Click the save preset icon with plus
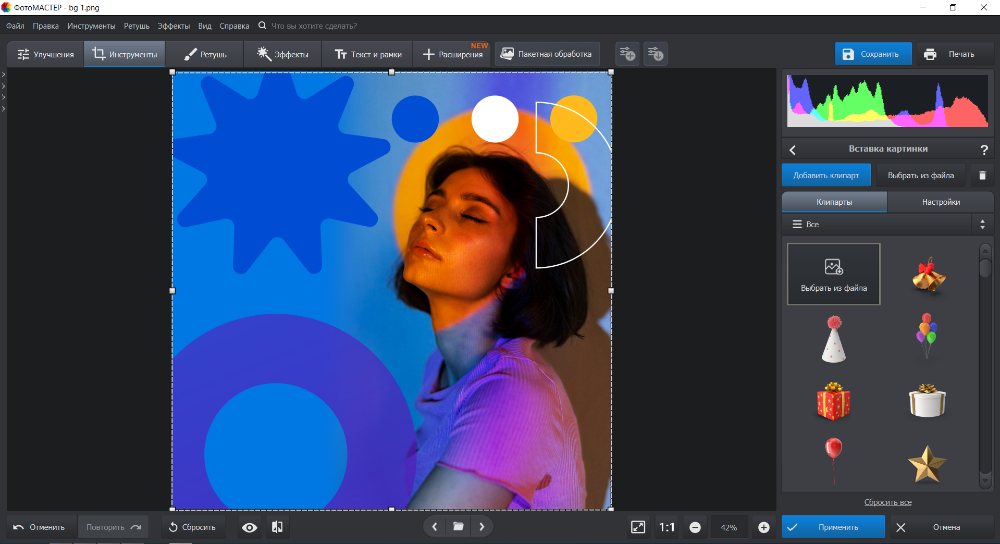 point(627,54)
